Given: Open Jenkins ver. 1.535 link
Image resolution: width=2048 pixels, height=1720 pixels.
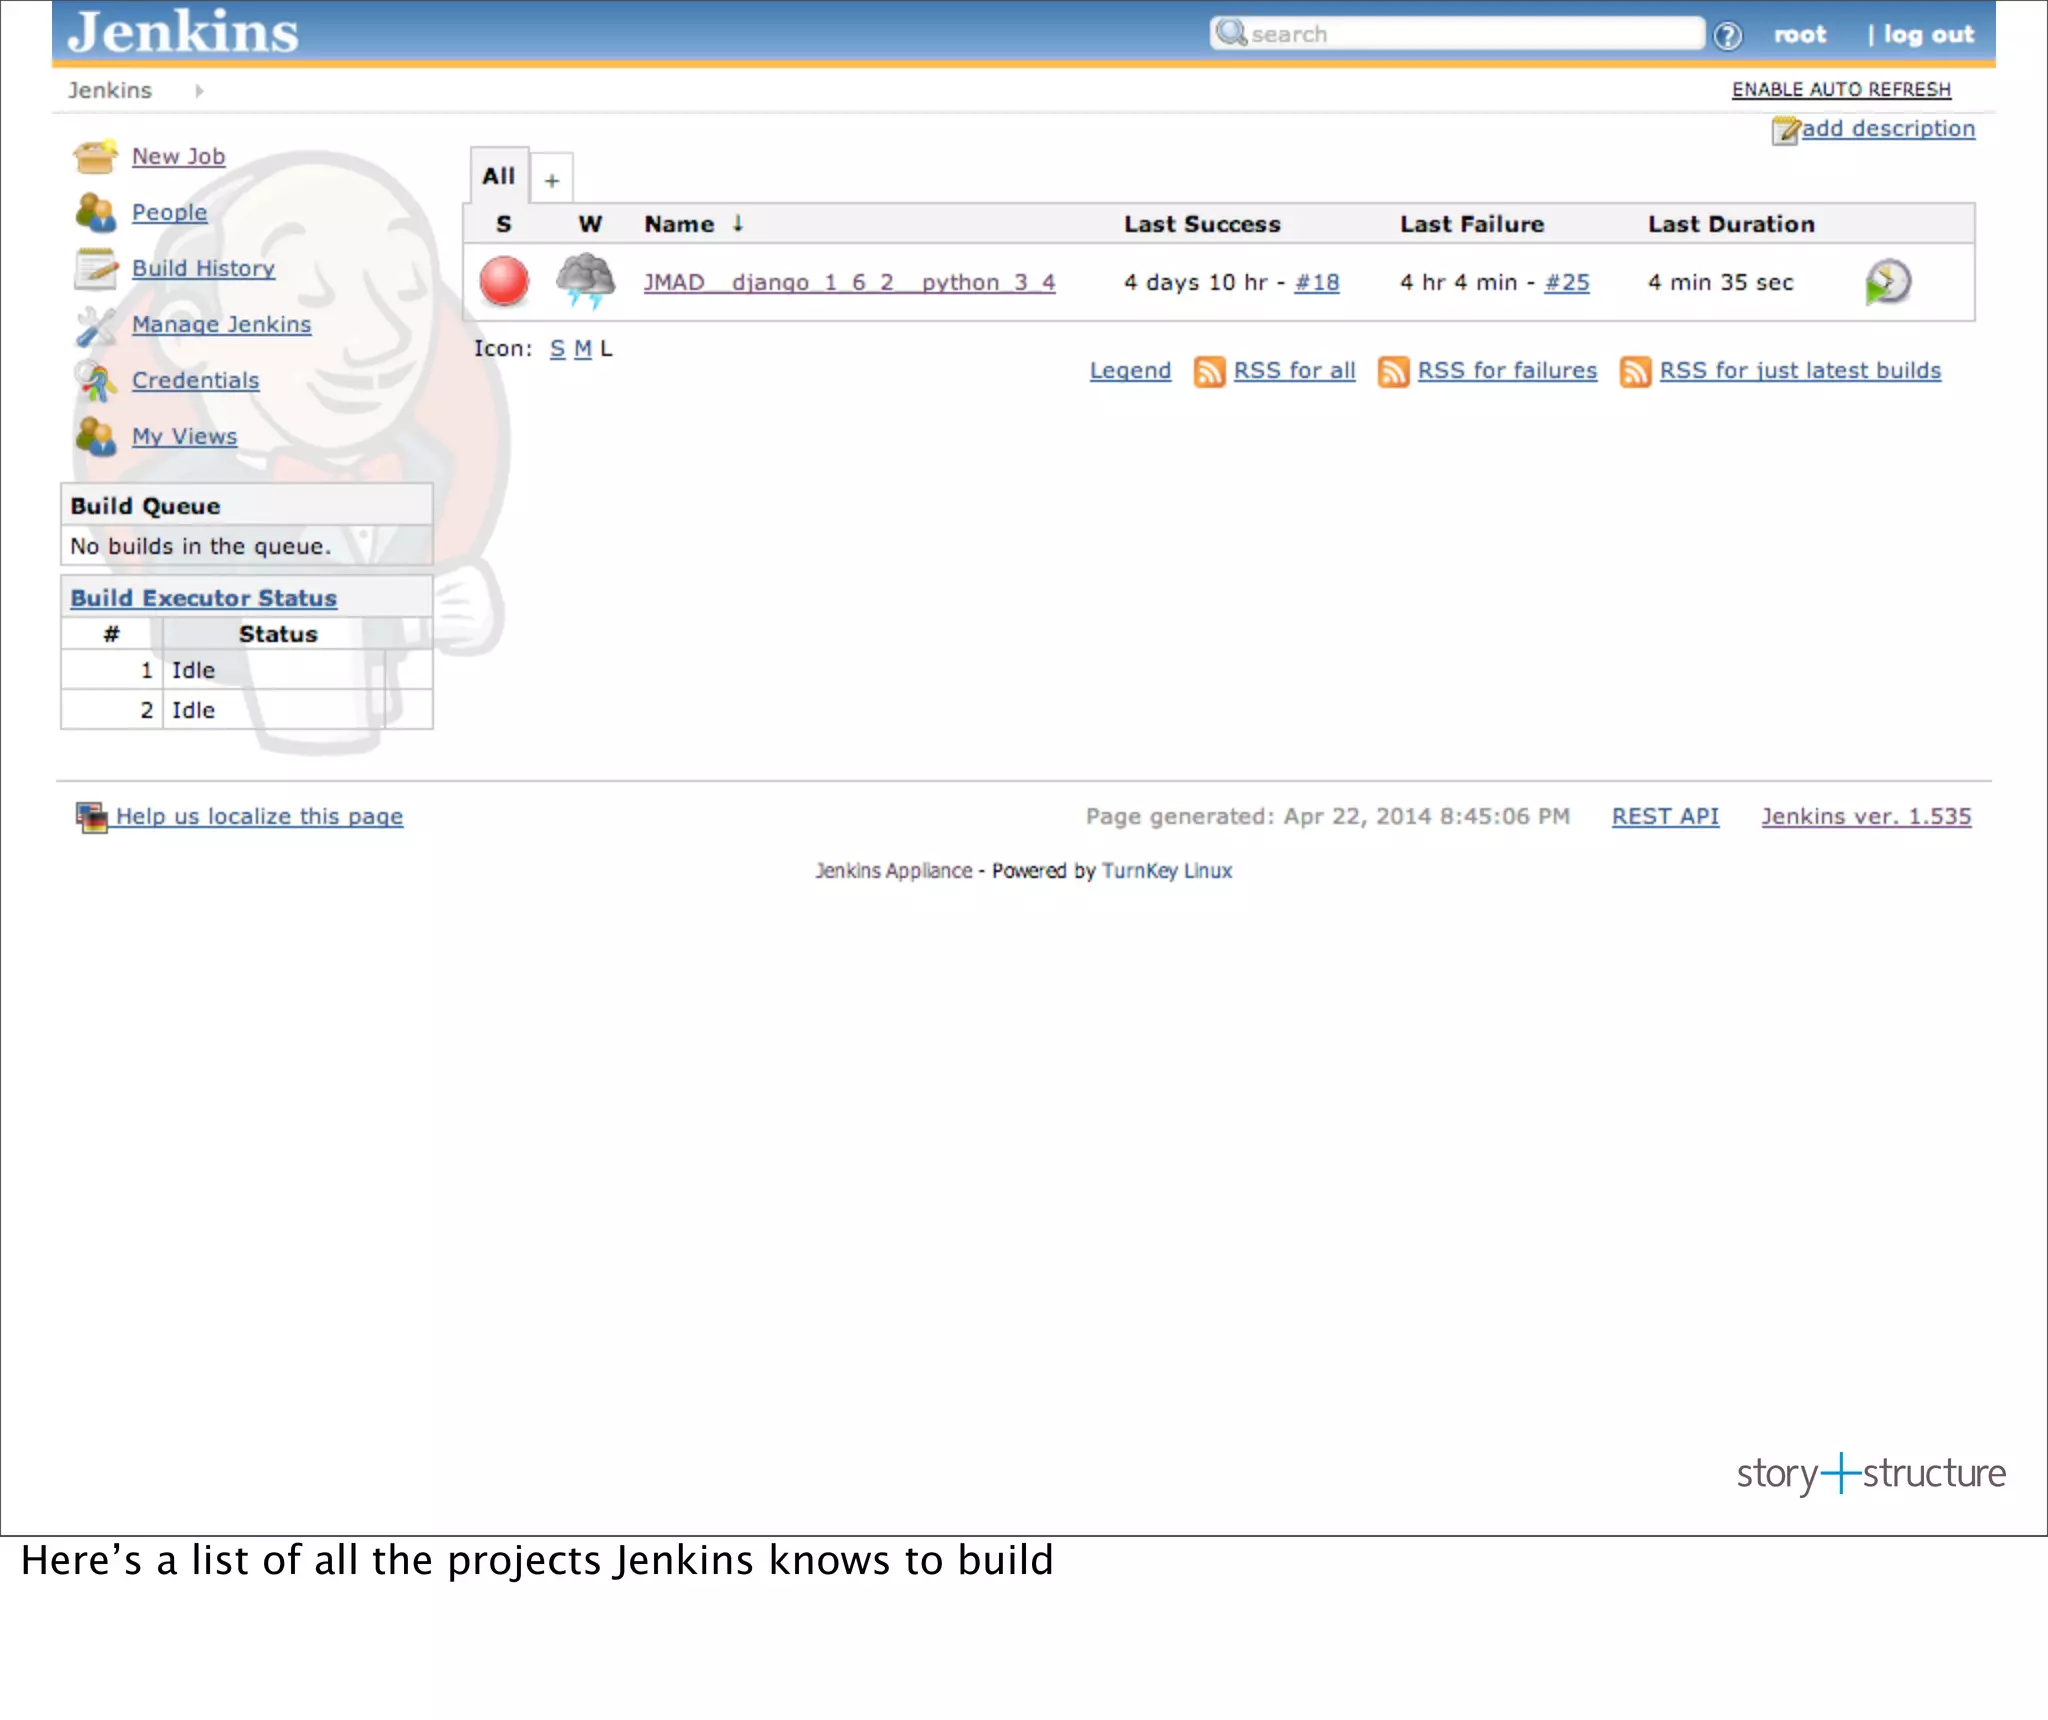Looking at the screenshot, I should click(1866, 817).
